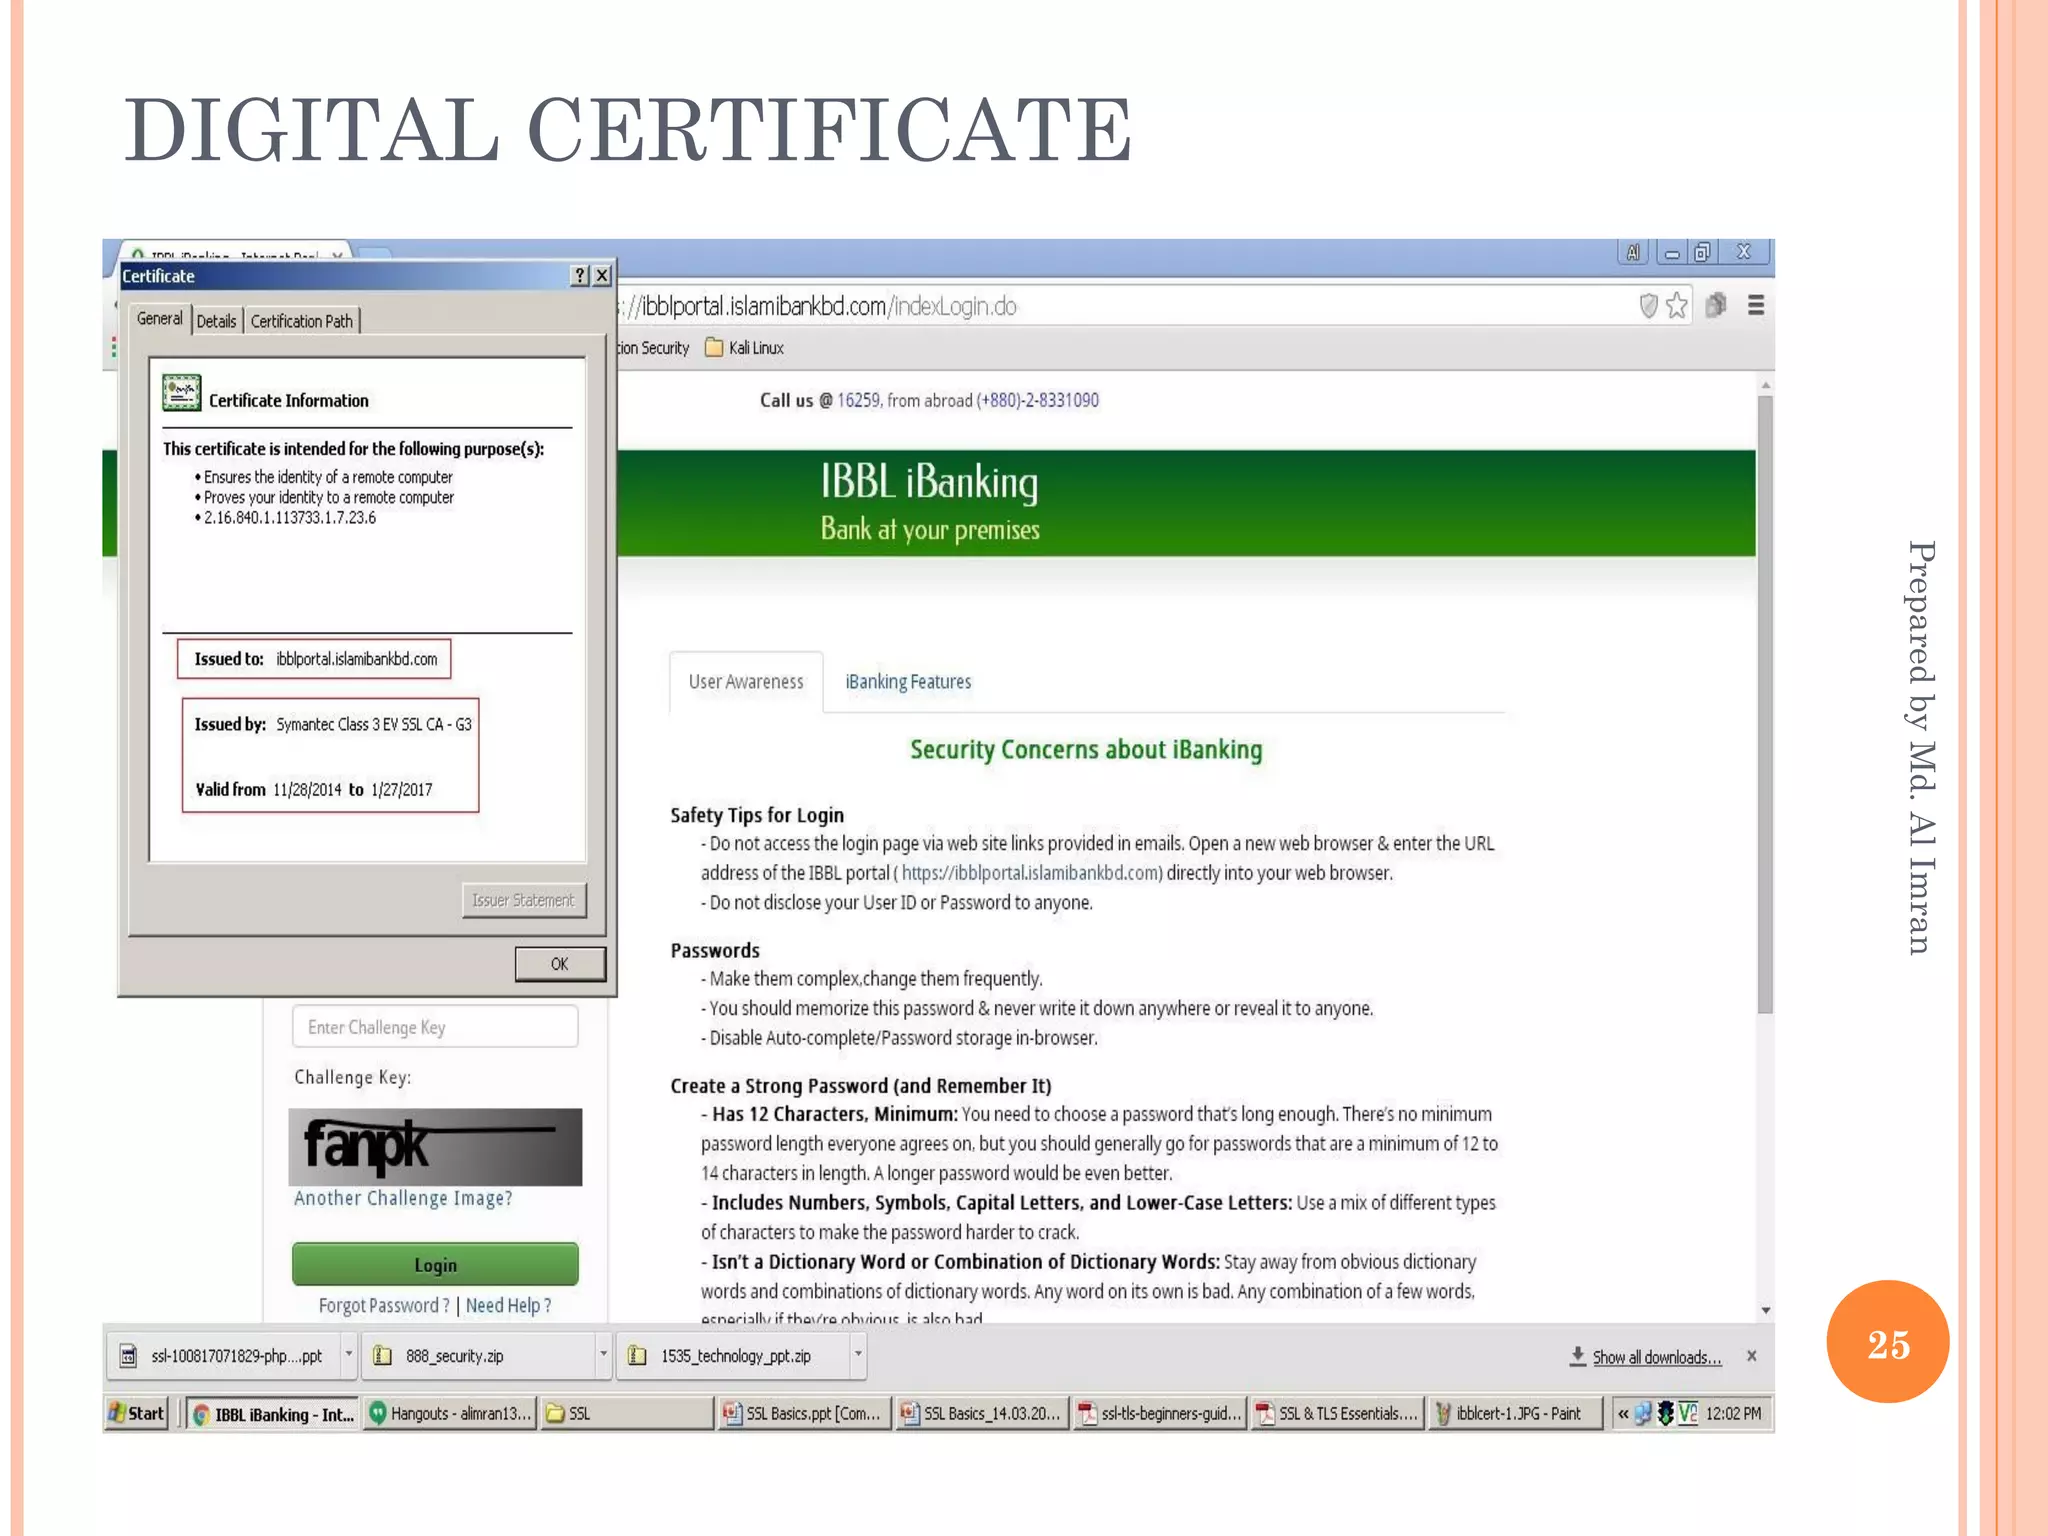Image resolution: width=2048 pixels, height=1536 pixels.
Task: Click the page vertical scrollbar thumb
Action: 1765,704
